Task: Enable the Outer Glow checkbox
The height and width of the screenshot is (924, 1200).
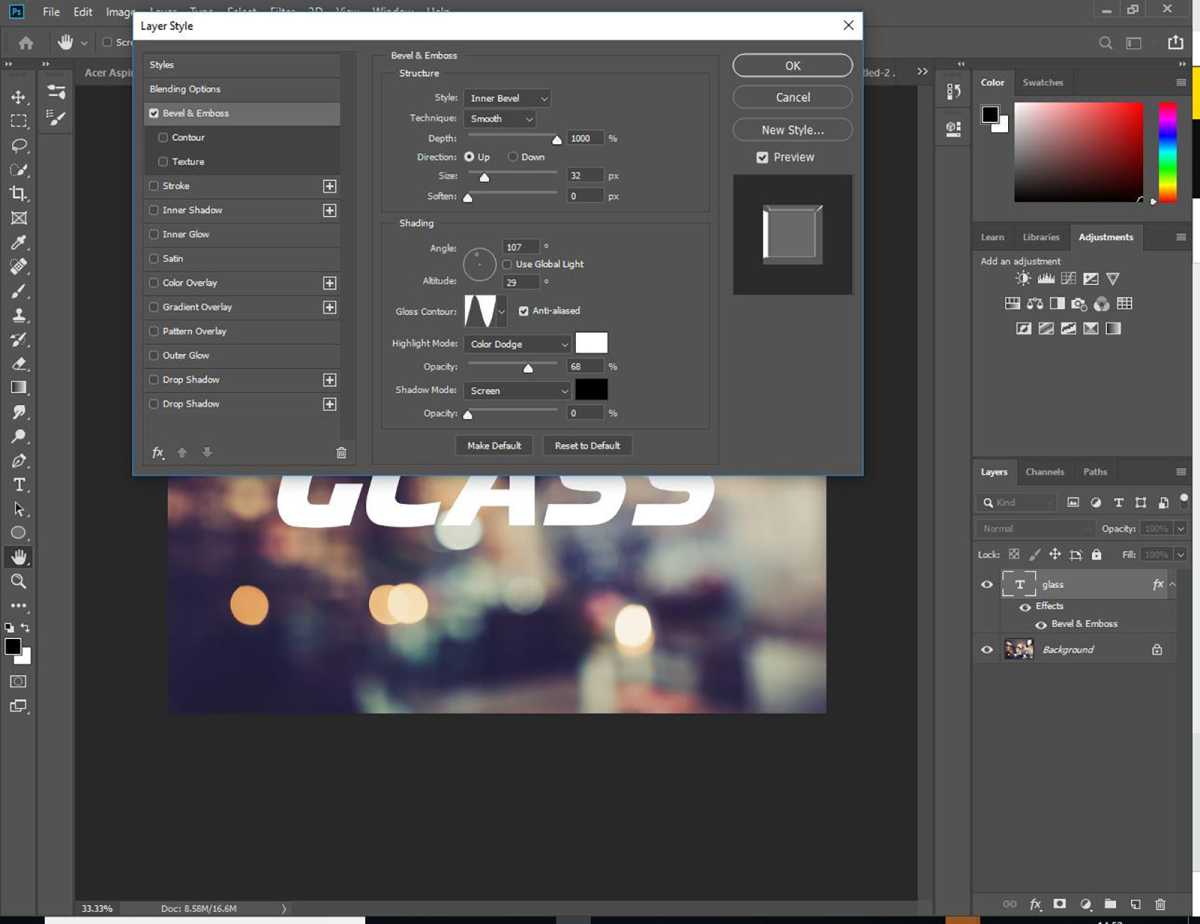Action: point(153,355)
